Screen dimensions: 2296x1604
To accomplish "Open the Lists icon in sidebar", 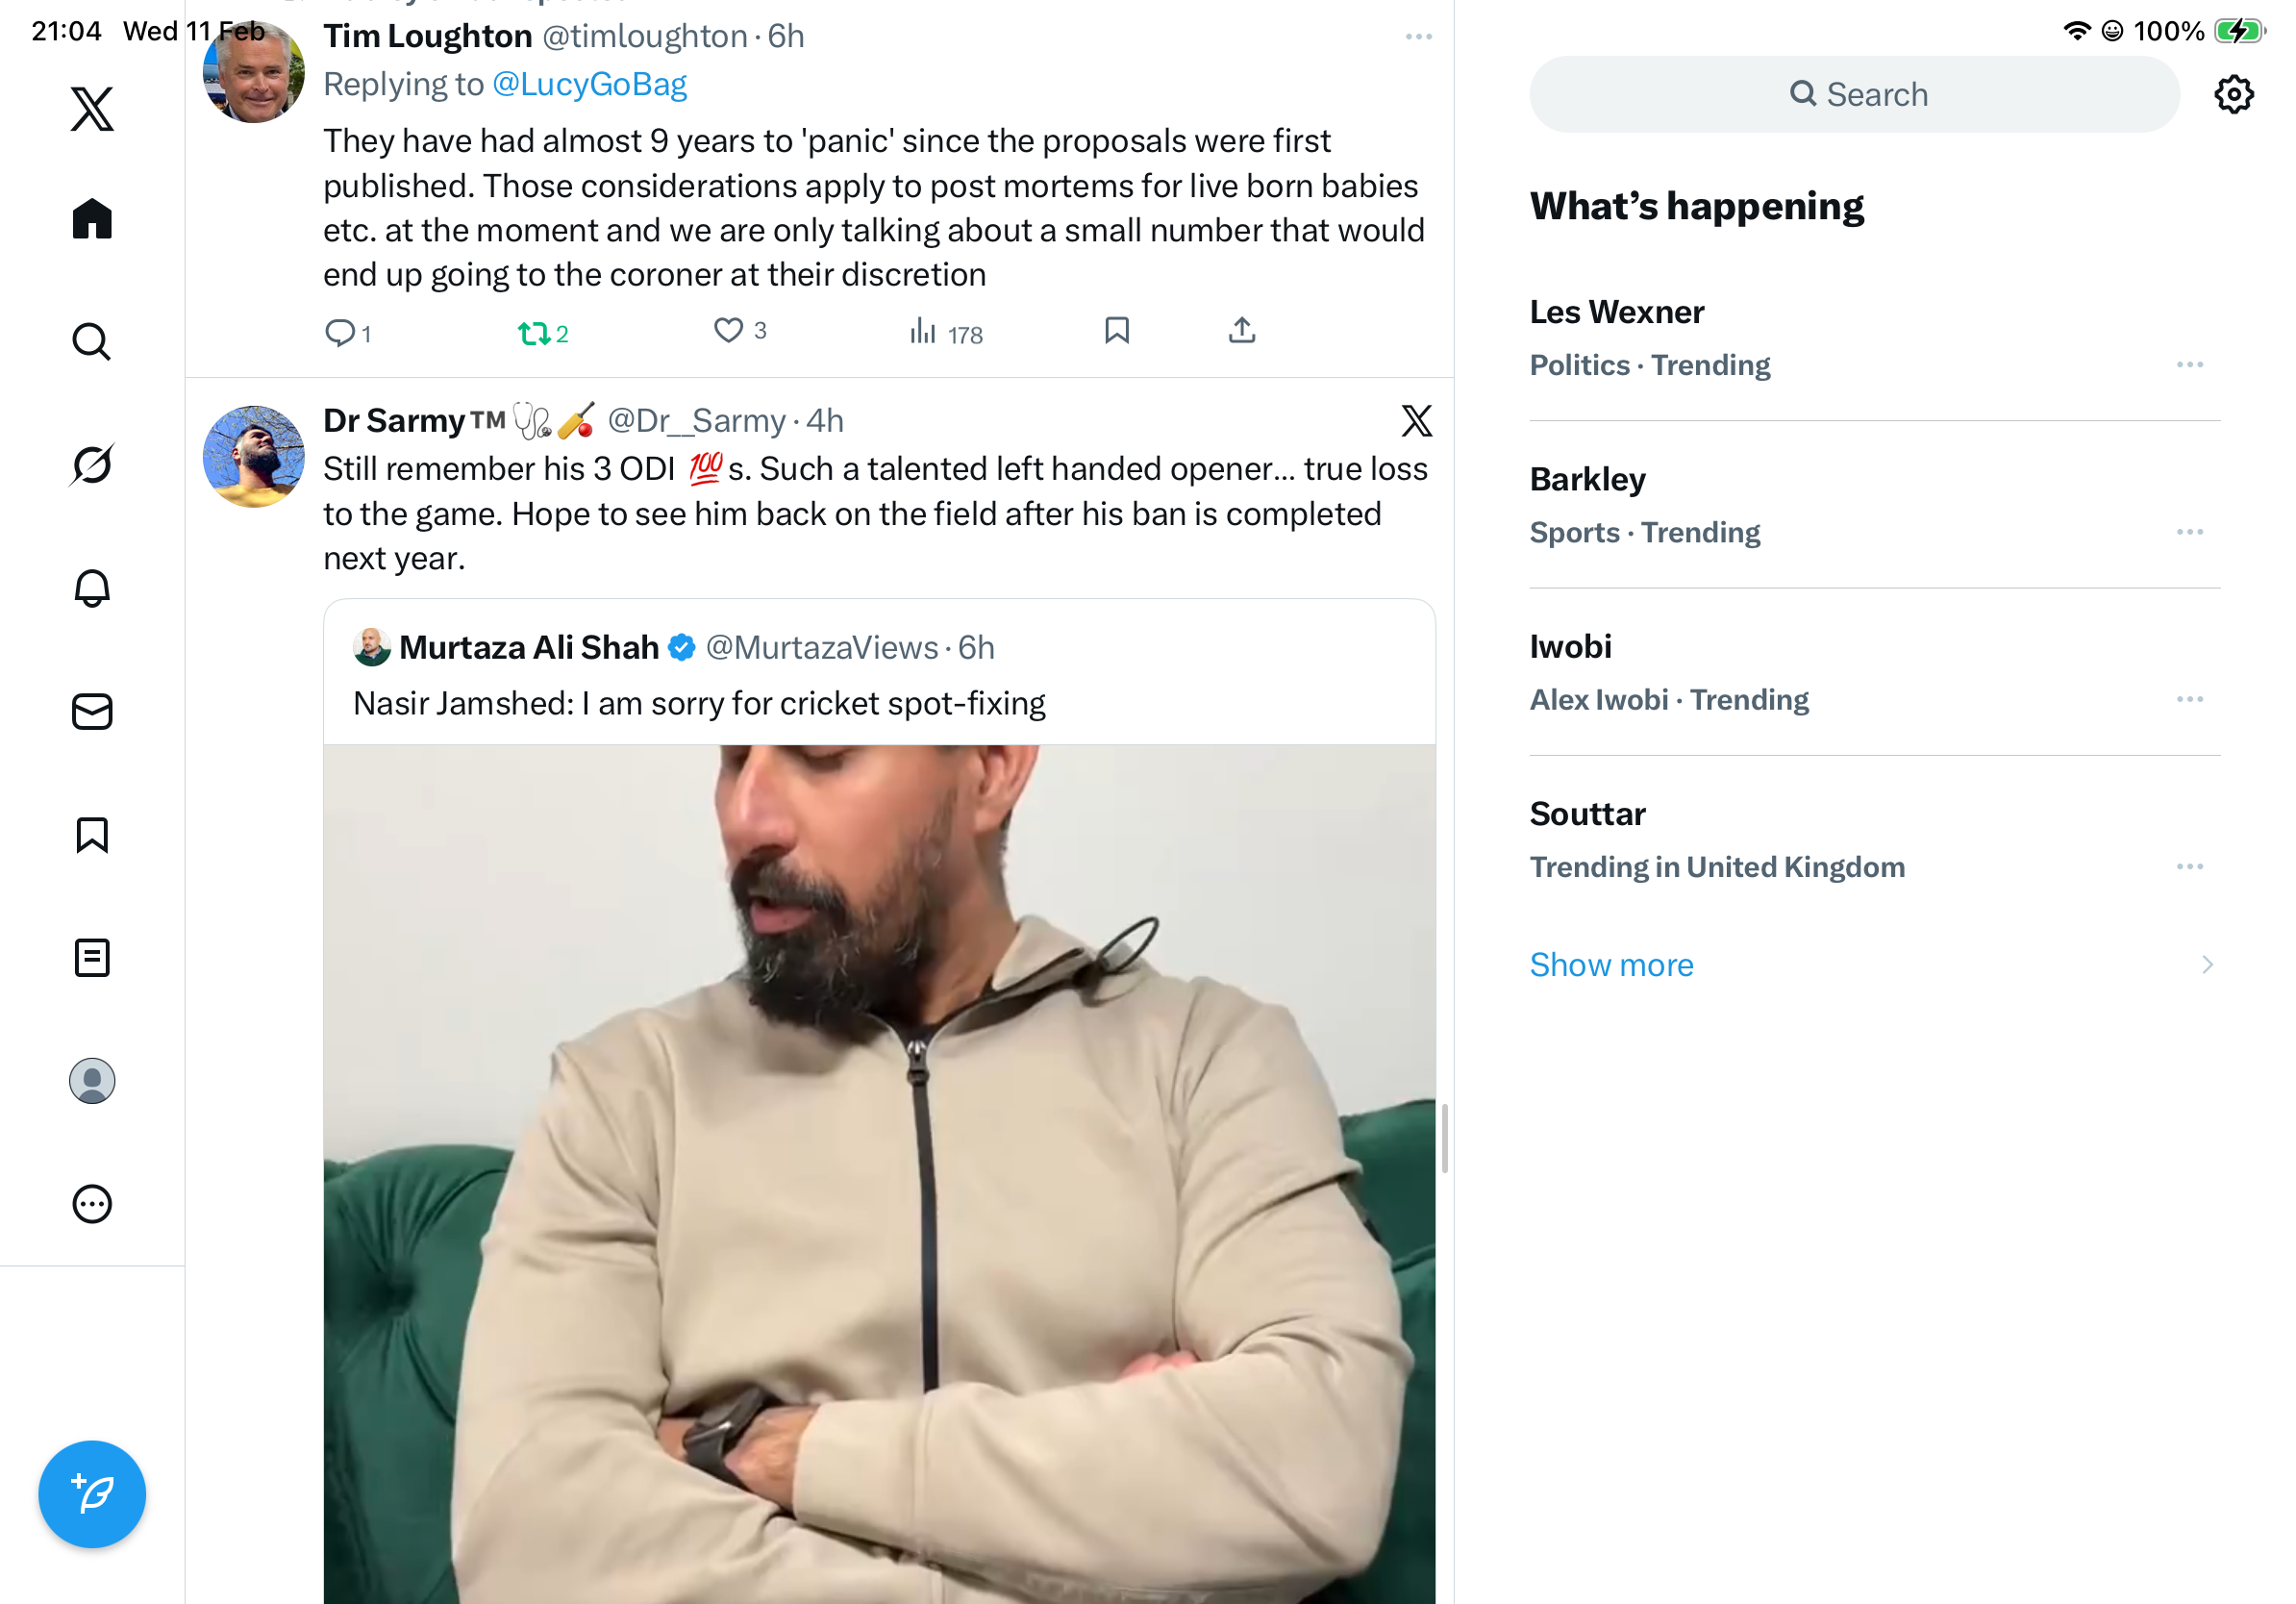I will [92, 957].
